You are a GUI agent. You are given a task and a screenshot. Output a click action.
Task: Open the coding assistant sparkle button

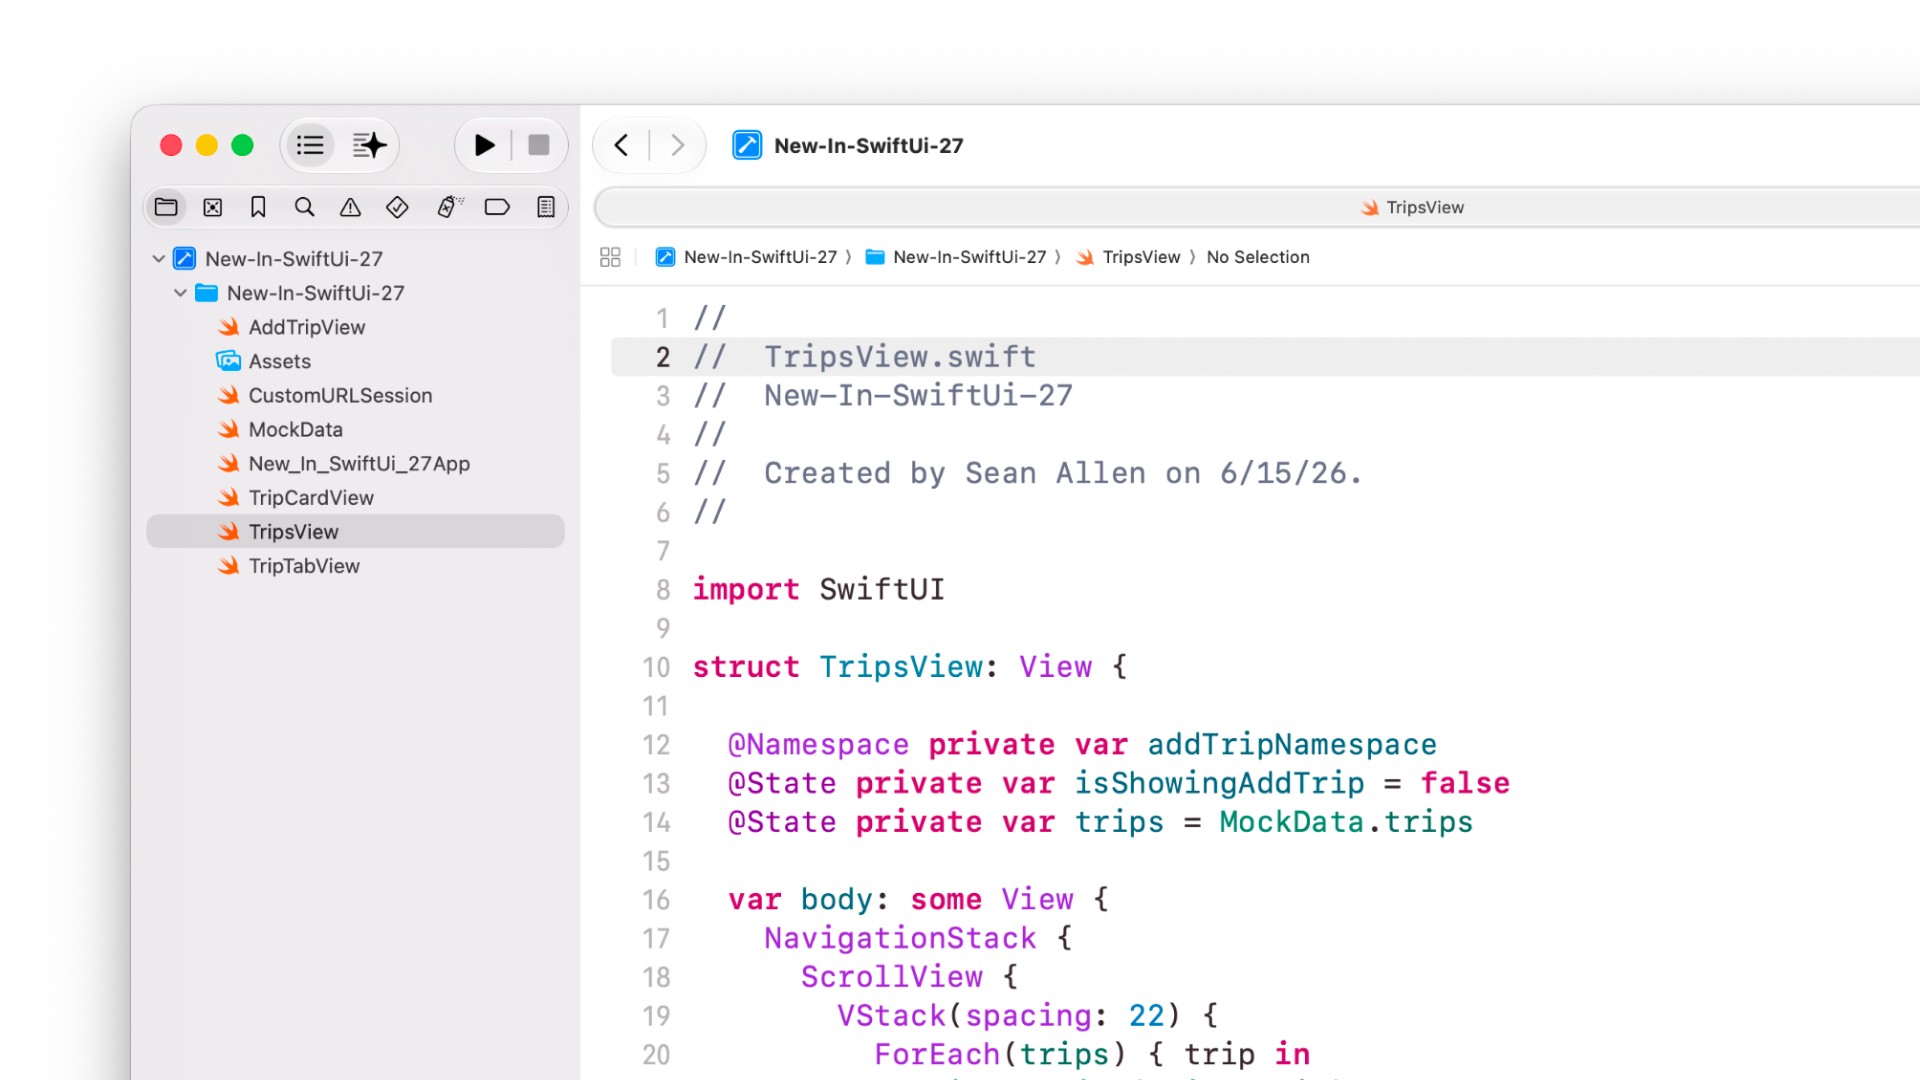pyautogui.click(x=369, y=146)
